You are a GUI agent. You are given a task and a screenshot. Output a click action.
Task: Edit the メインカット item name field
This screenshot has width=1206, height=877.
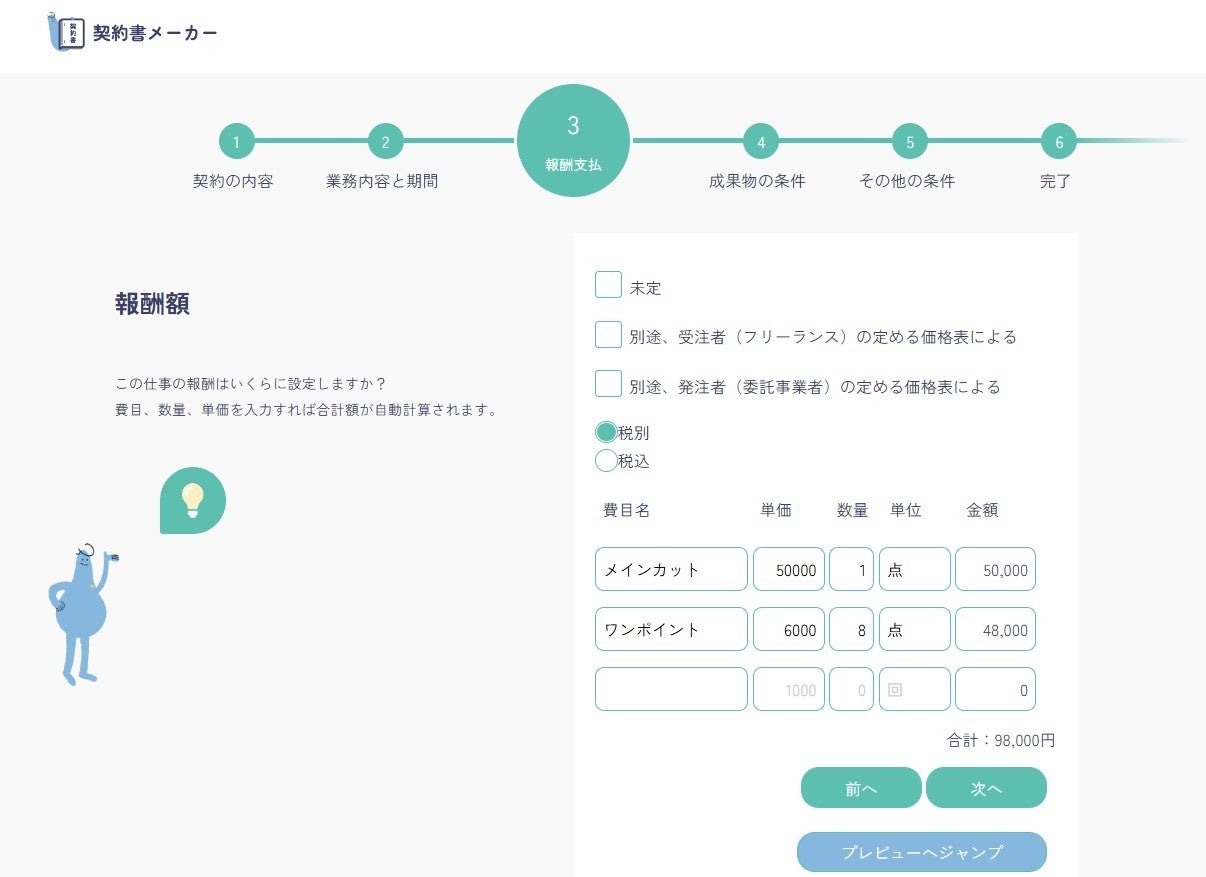(671, 569)
